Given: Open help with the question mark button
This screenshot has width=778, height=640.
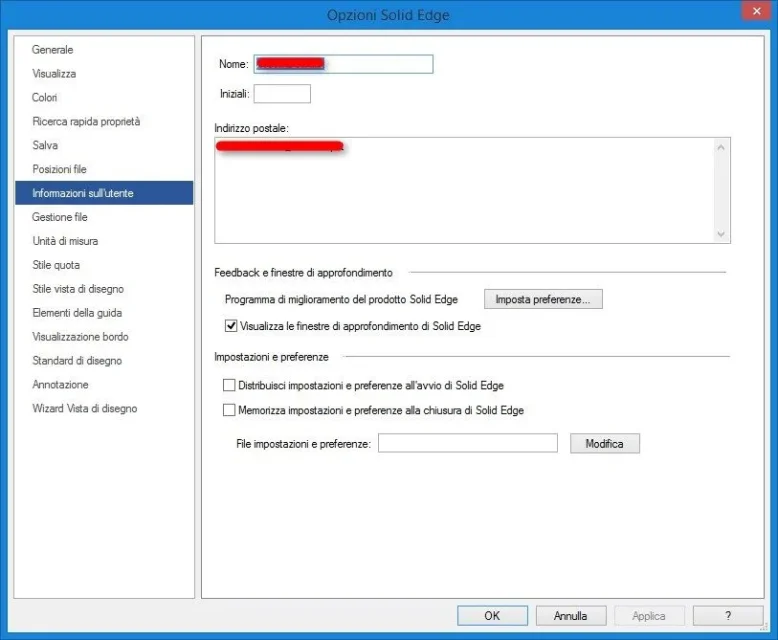Looking at the screenshot, I should coord(728,616).
